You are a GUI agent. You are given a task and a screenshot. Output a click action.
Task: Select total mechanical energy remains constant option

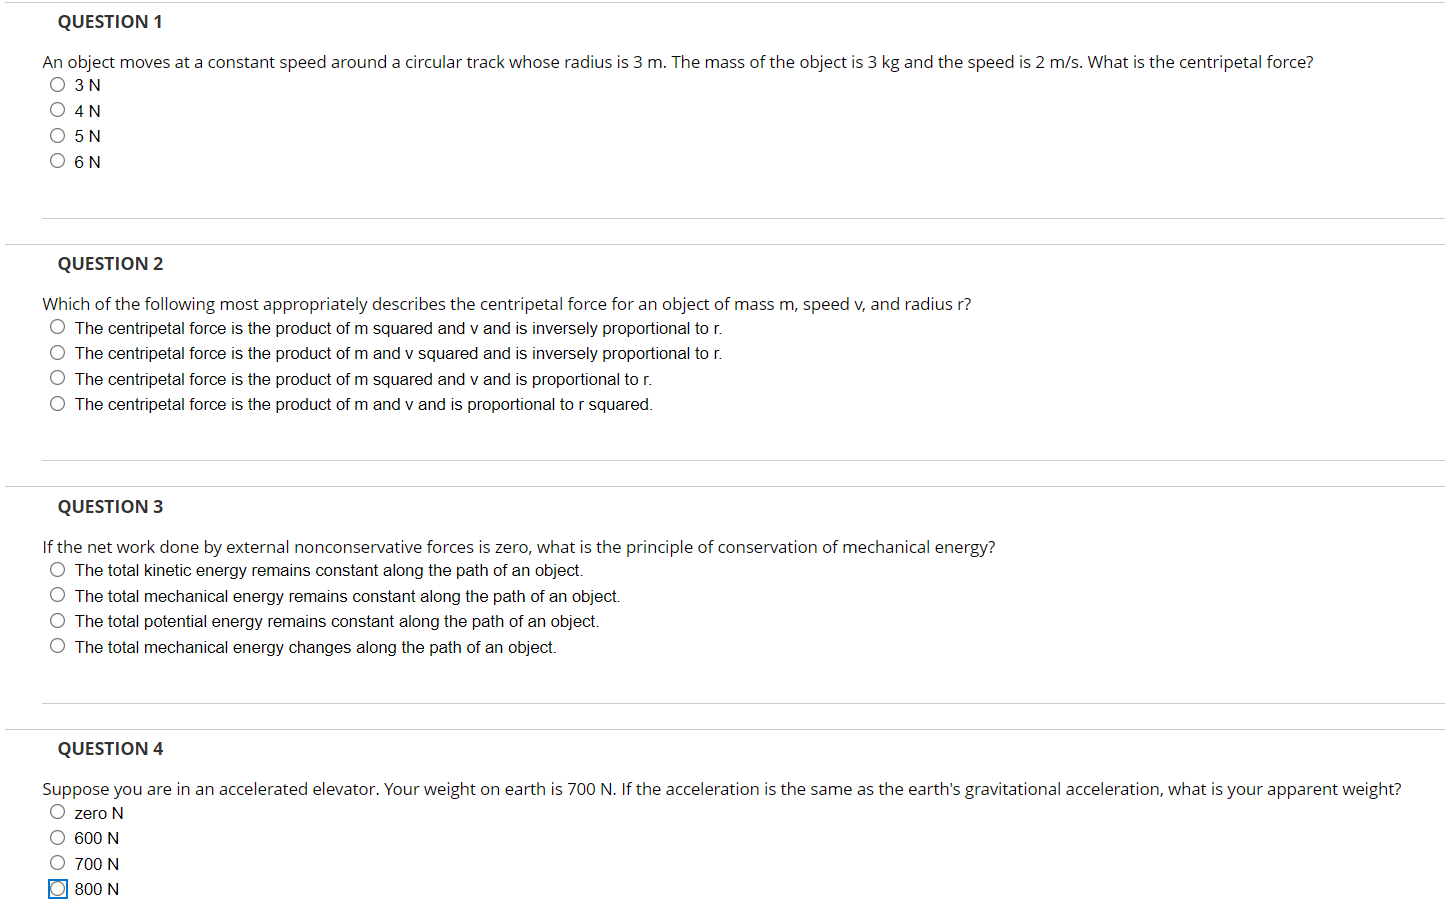click(57, 594)
